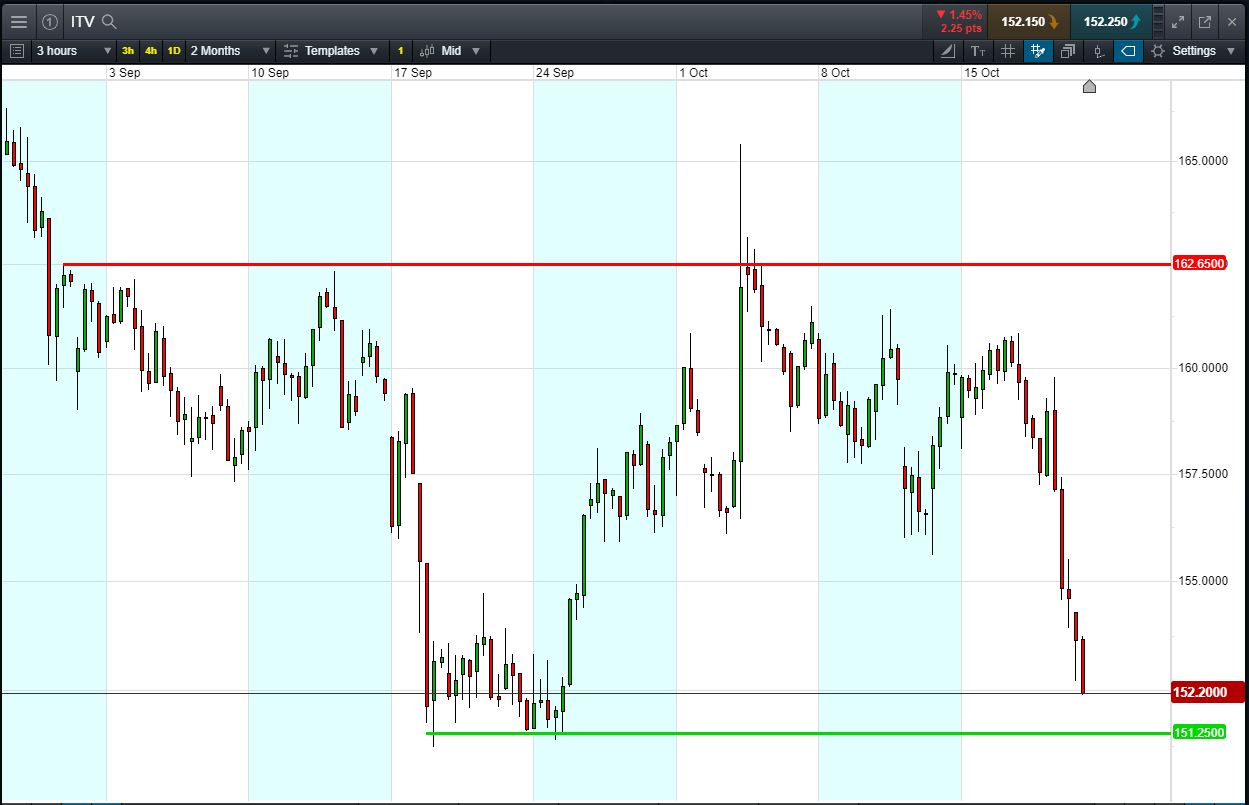Select the 3h quick interval

128,50
